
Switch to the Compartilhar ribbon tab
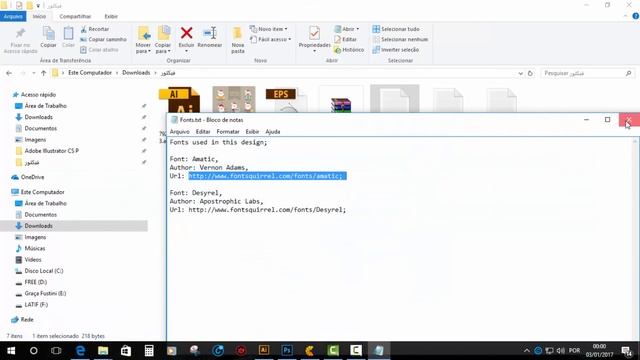pyautogui.click(x=75, y=16)
